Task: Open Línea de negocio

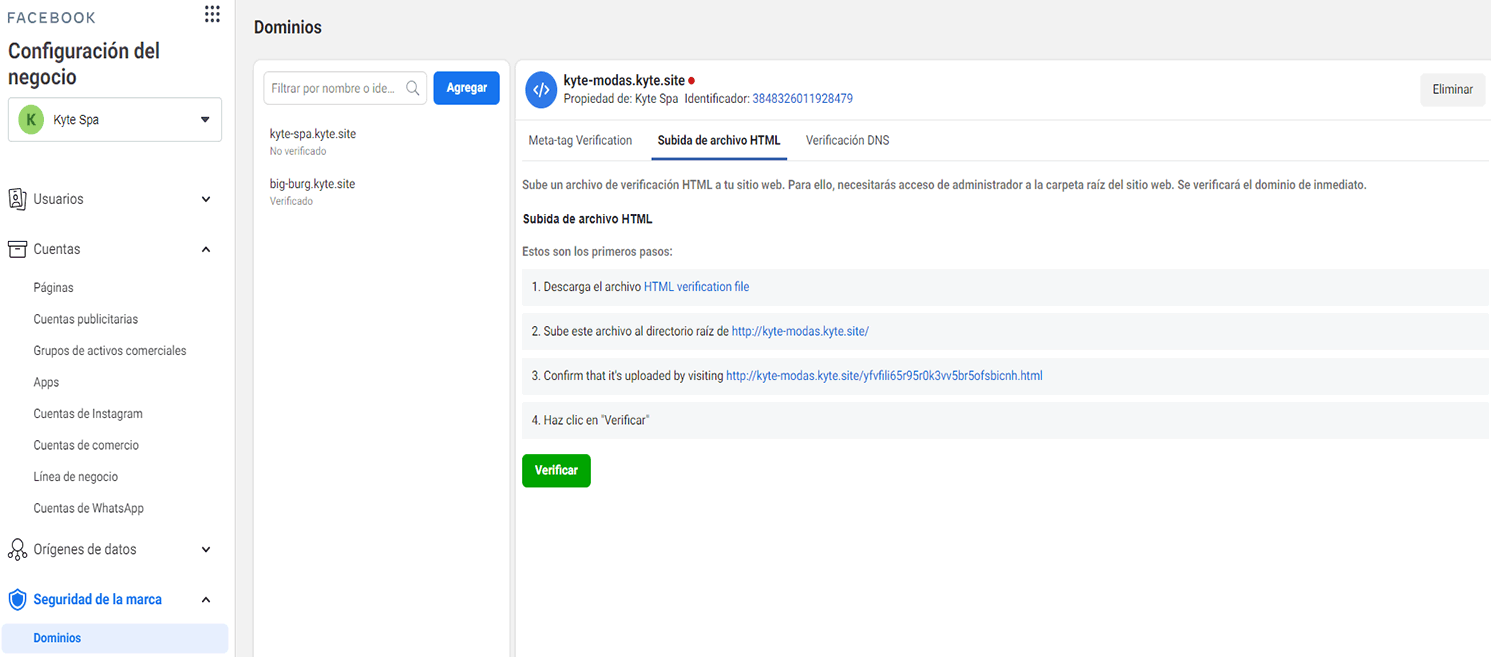Action: (76, 477)
